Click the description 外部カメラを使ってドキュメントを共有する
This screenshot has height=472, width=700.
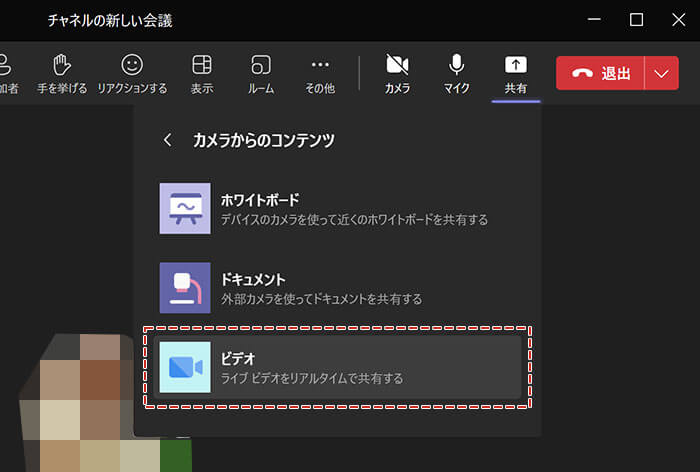coord(321,299)
